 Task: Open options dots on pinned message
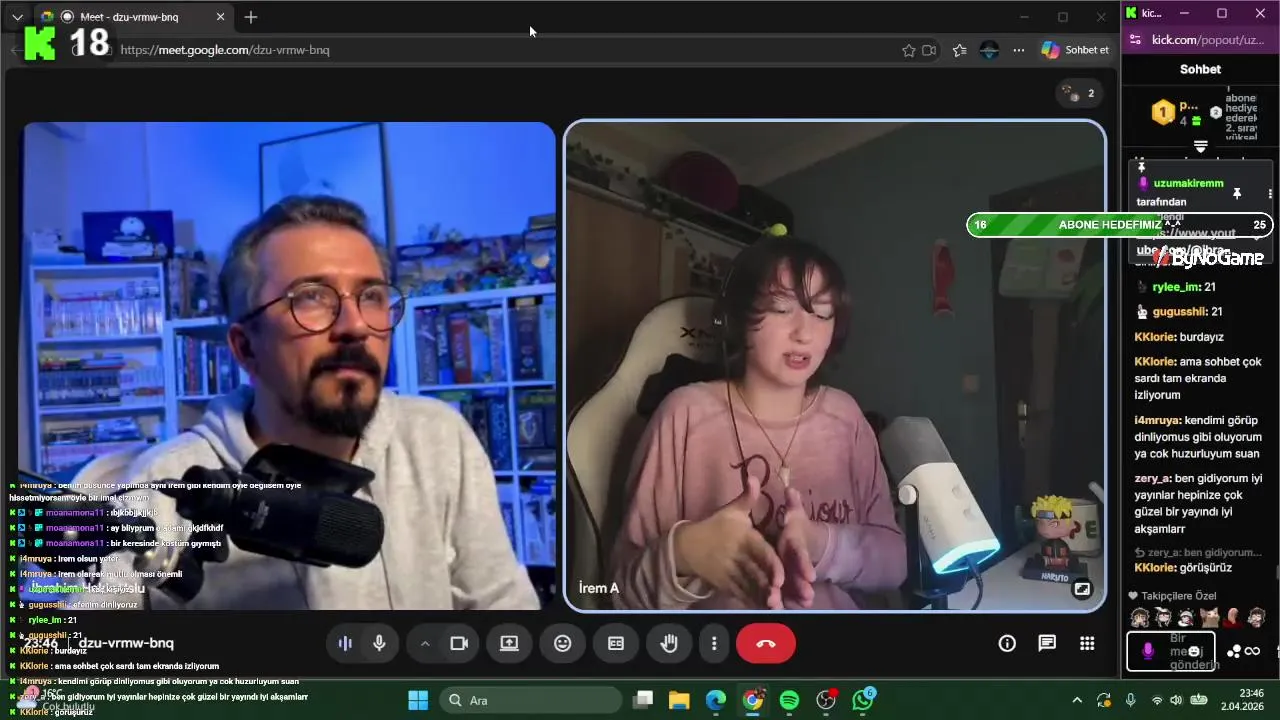[1270, 194]
